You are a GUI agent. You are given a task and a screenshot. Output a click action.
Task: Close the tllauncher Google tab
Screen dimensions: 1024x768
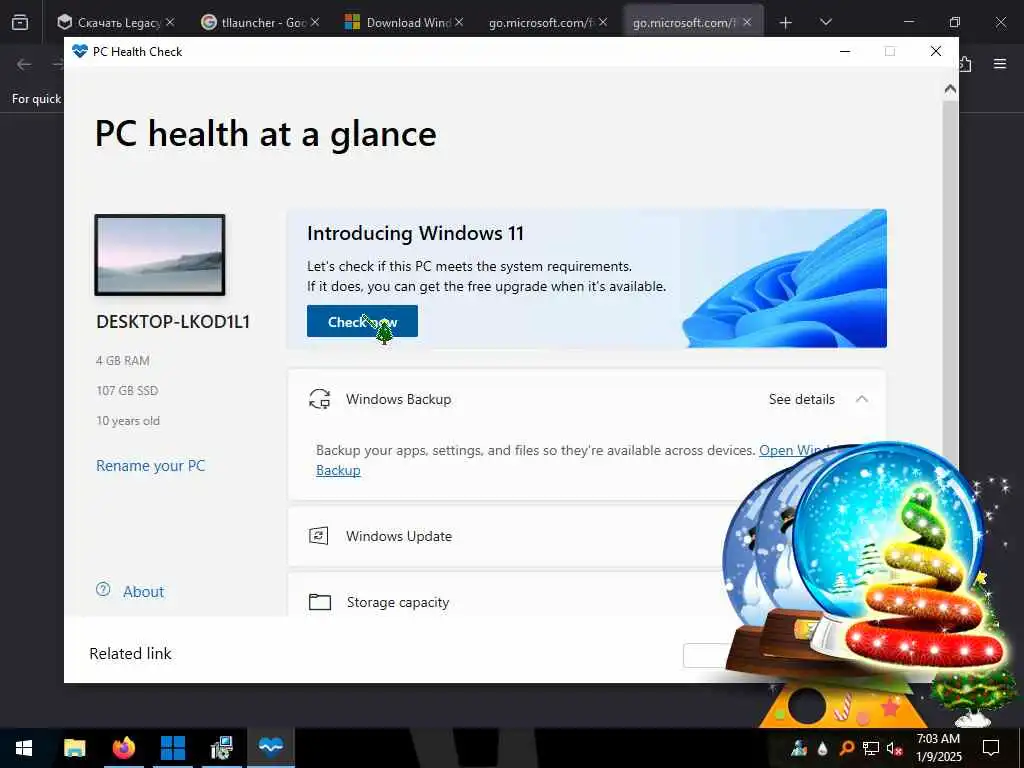pos(315,22)
